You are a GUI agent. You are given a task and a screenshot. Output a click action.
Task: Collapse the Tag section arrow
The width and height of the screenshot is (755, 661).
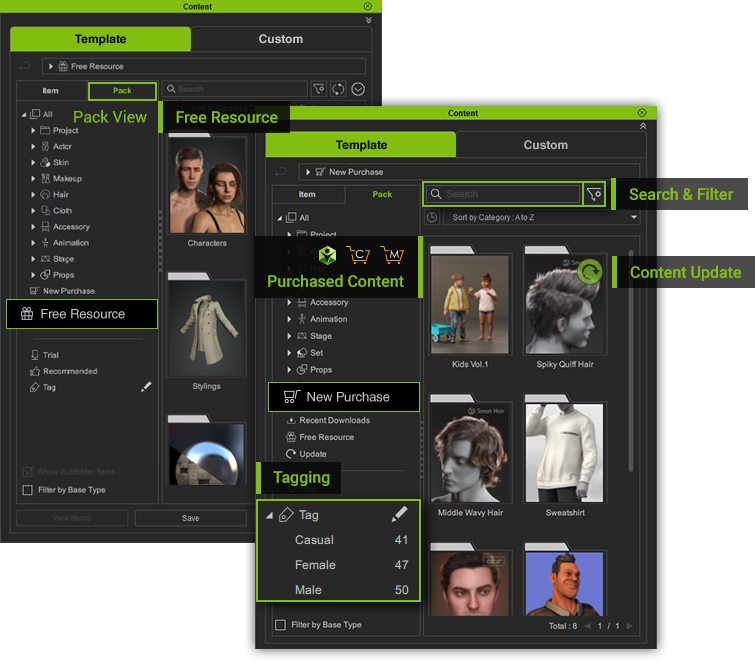coord(270,515)
